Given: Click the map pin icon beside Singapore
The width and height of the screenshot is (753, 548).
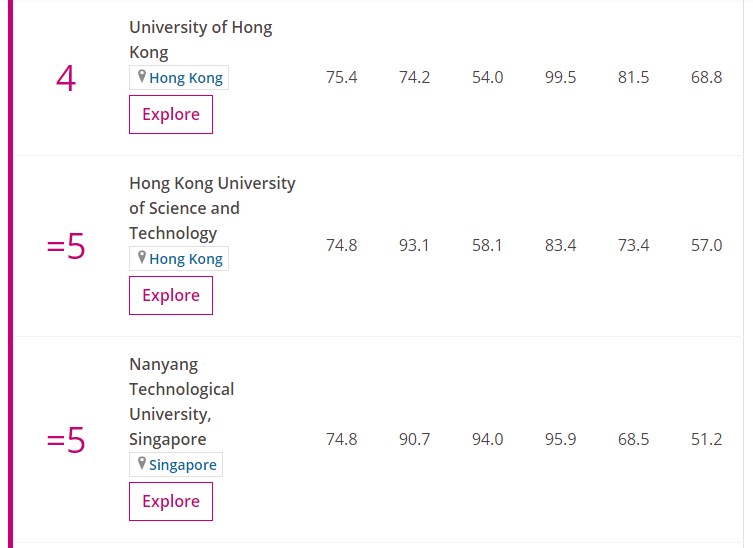Looking at the screenshot, I should tap(142, 464).
